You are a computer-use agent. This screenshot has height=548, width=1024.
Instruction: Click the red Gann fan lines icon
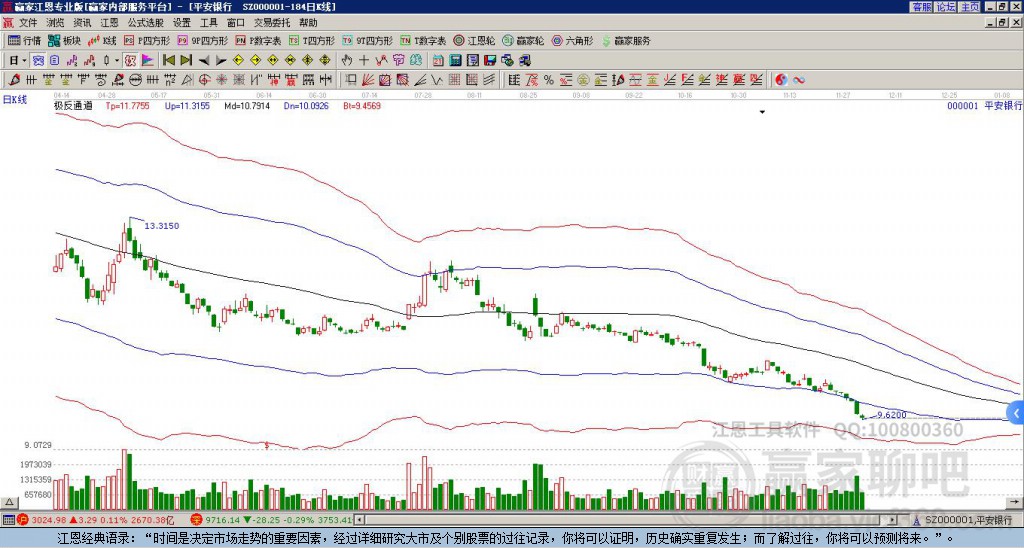tap(368, 80)
